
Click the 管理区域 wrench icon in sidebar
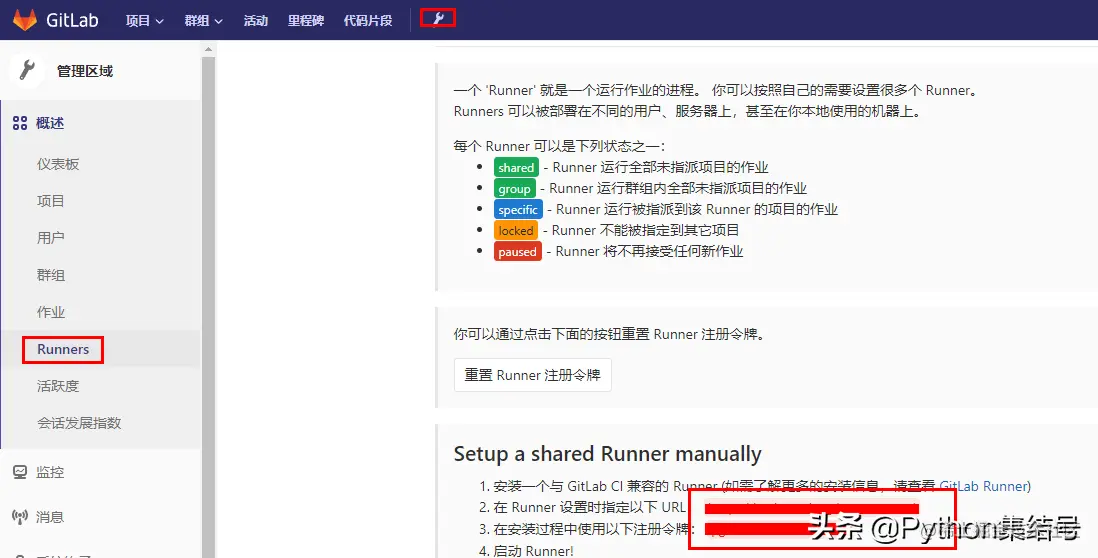click(x=27, y=70)
